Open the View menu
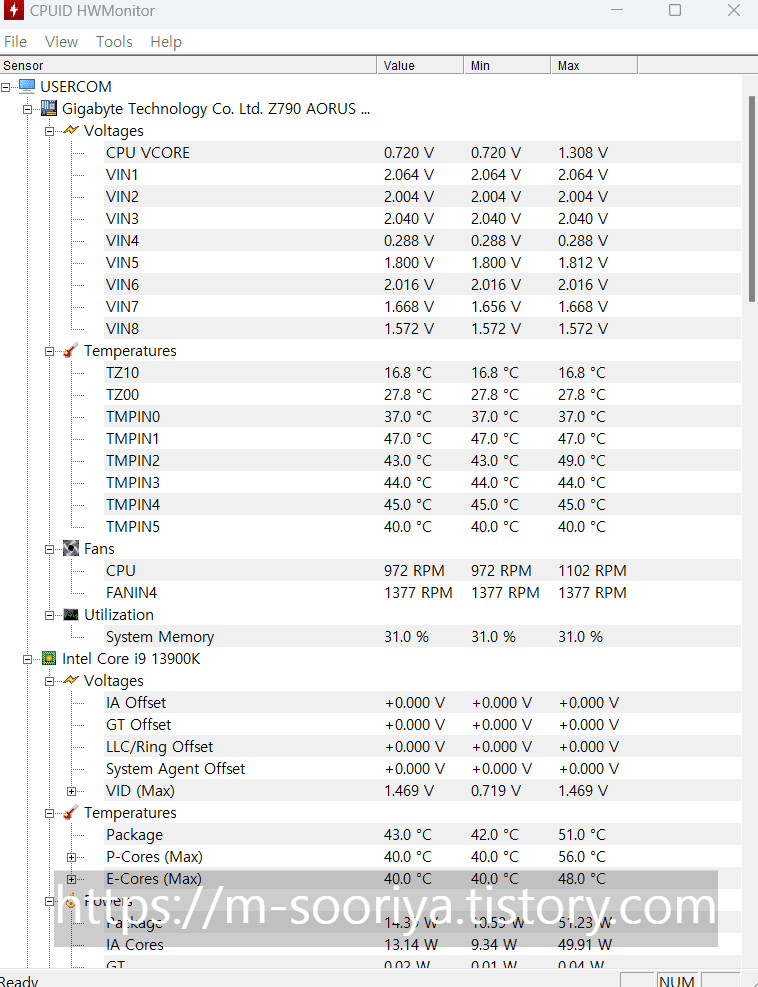 (x=61, y=42)
